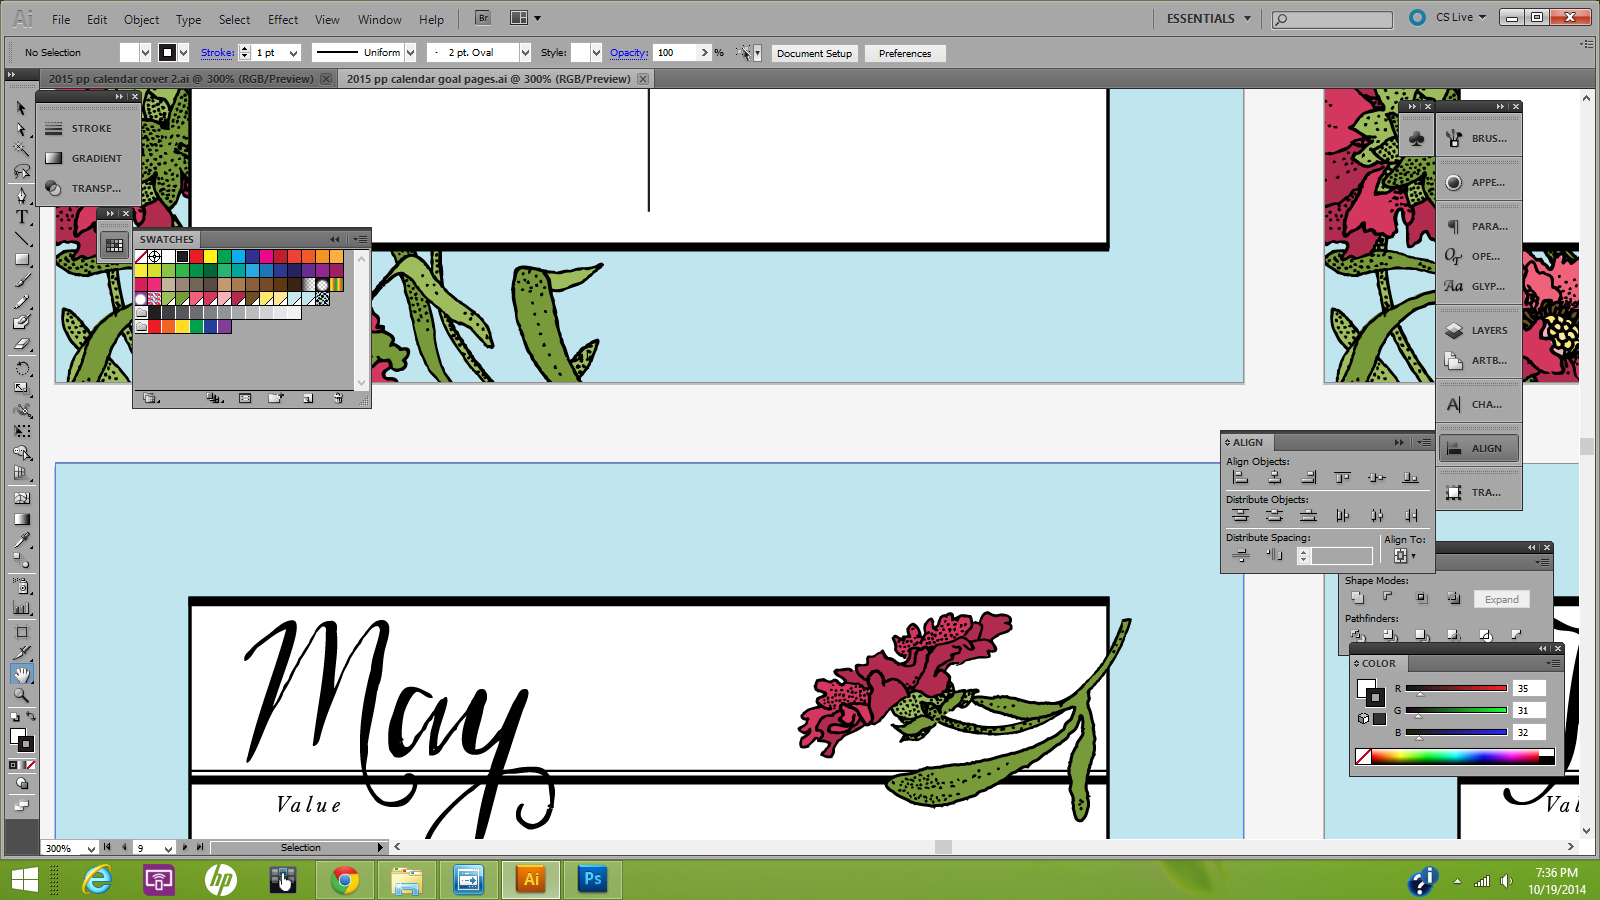Expand the 2 pt. Oval brush dropdown
The width and height of the screenshot is (1600, 900).
tap(525, 53)
